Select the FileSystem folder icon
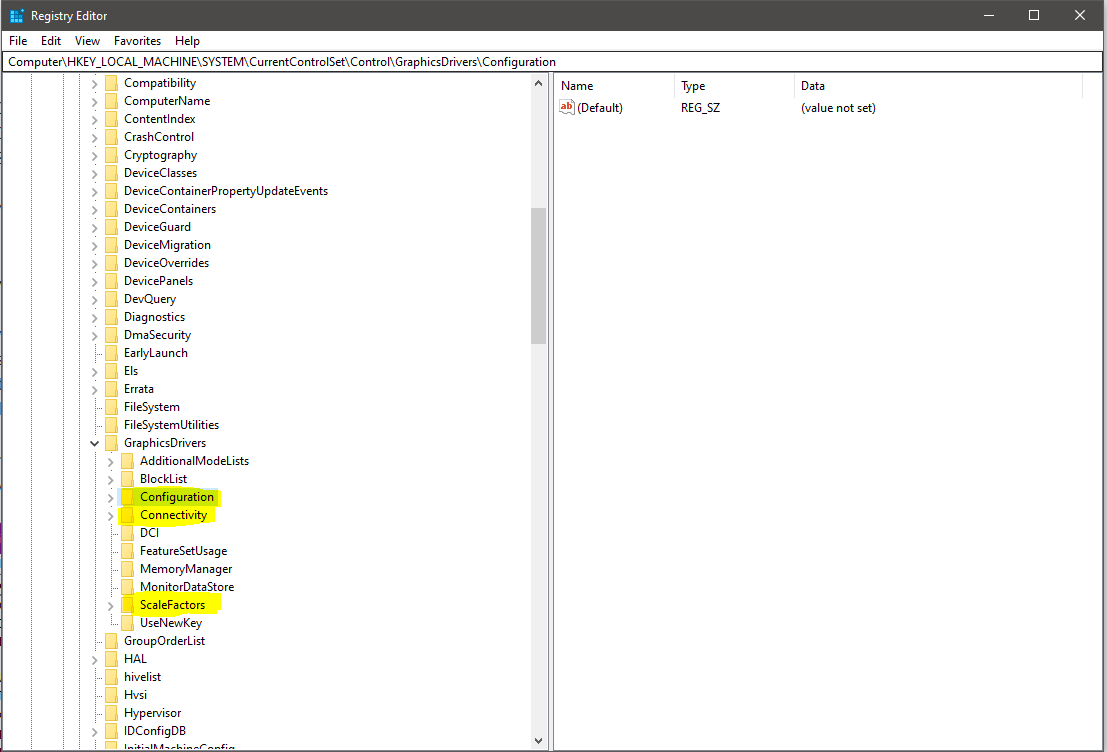 click(112, 407)
